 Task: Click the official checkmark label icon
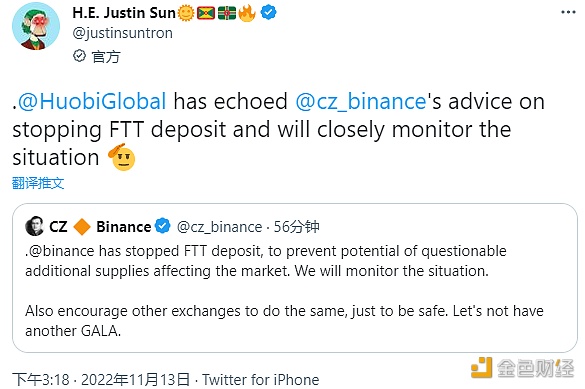[x=79, y=56]
